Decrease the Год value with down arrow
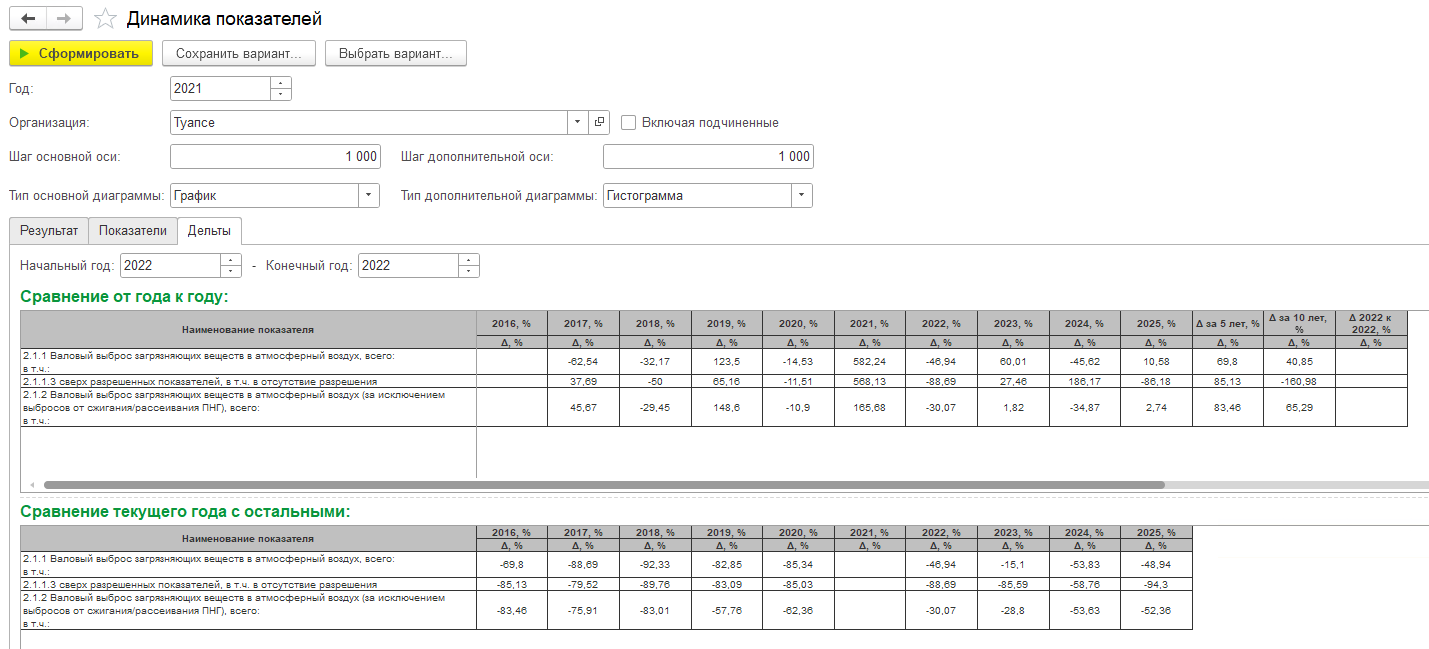Viewport: 1429px width, 649px height. pos(281,94)
